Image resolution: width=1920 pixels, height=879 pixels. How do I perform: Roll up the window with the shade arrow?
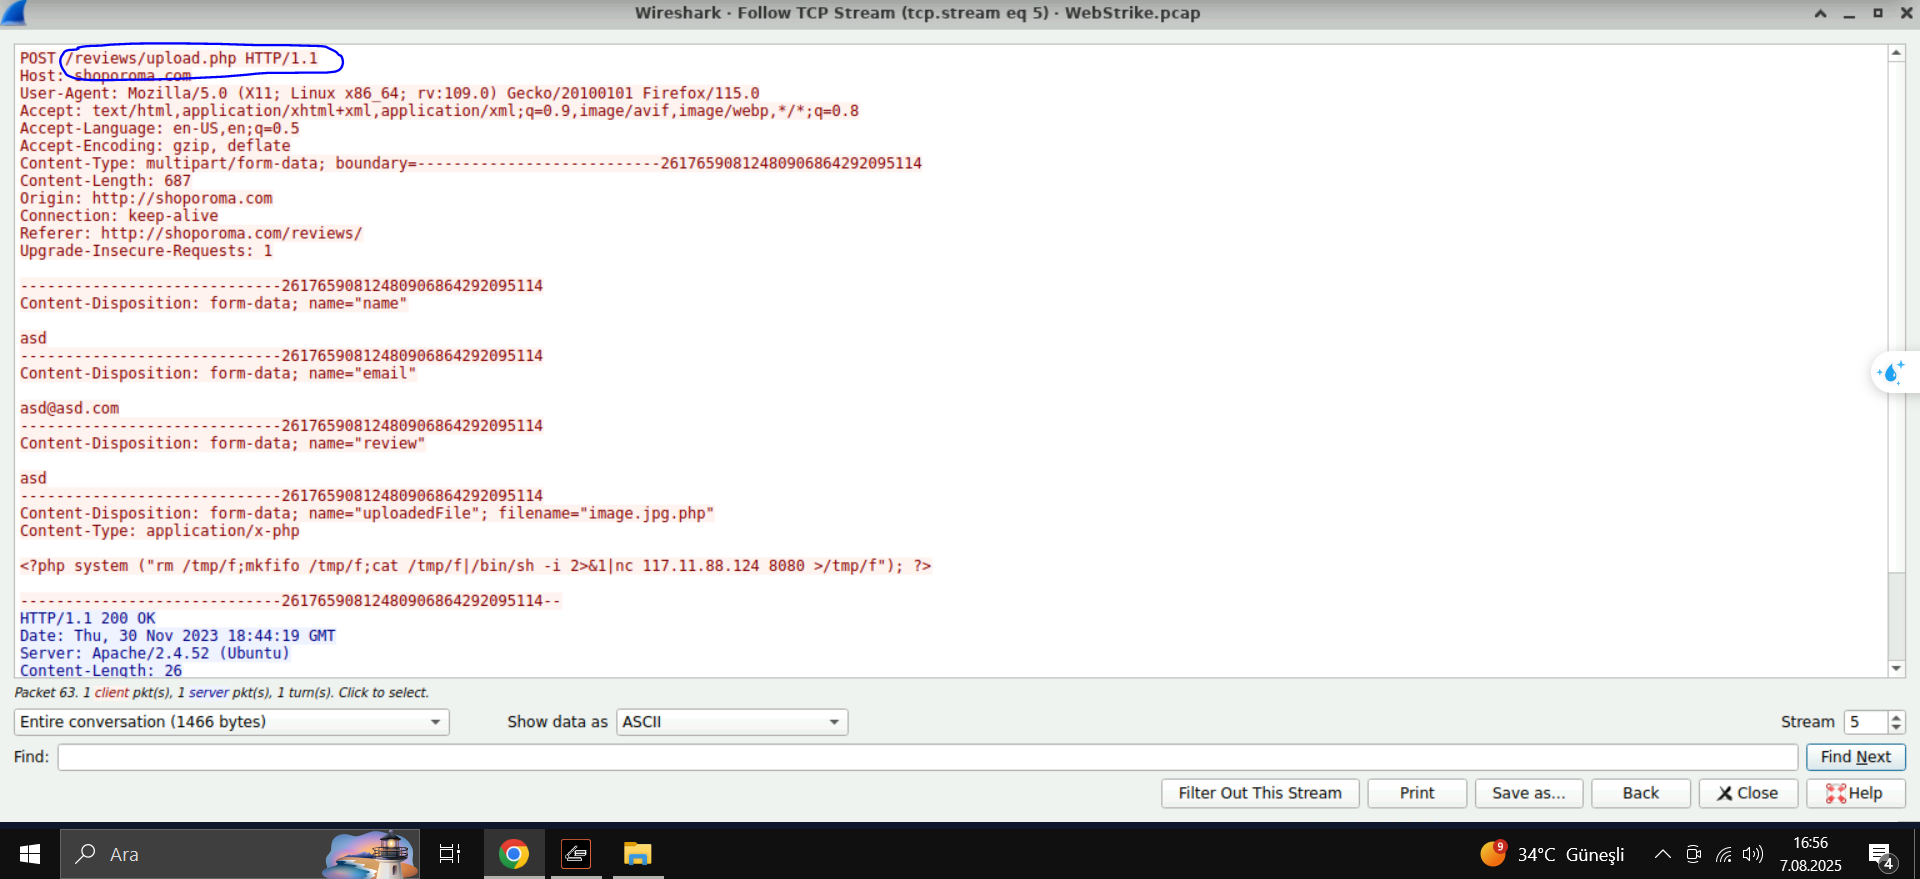click(1821, 13)
